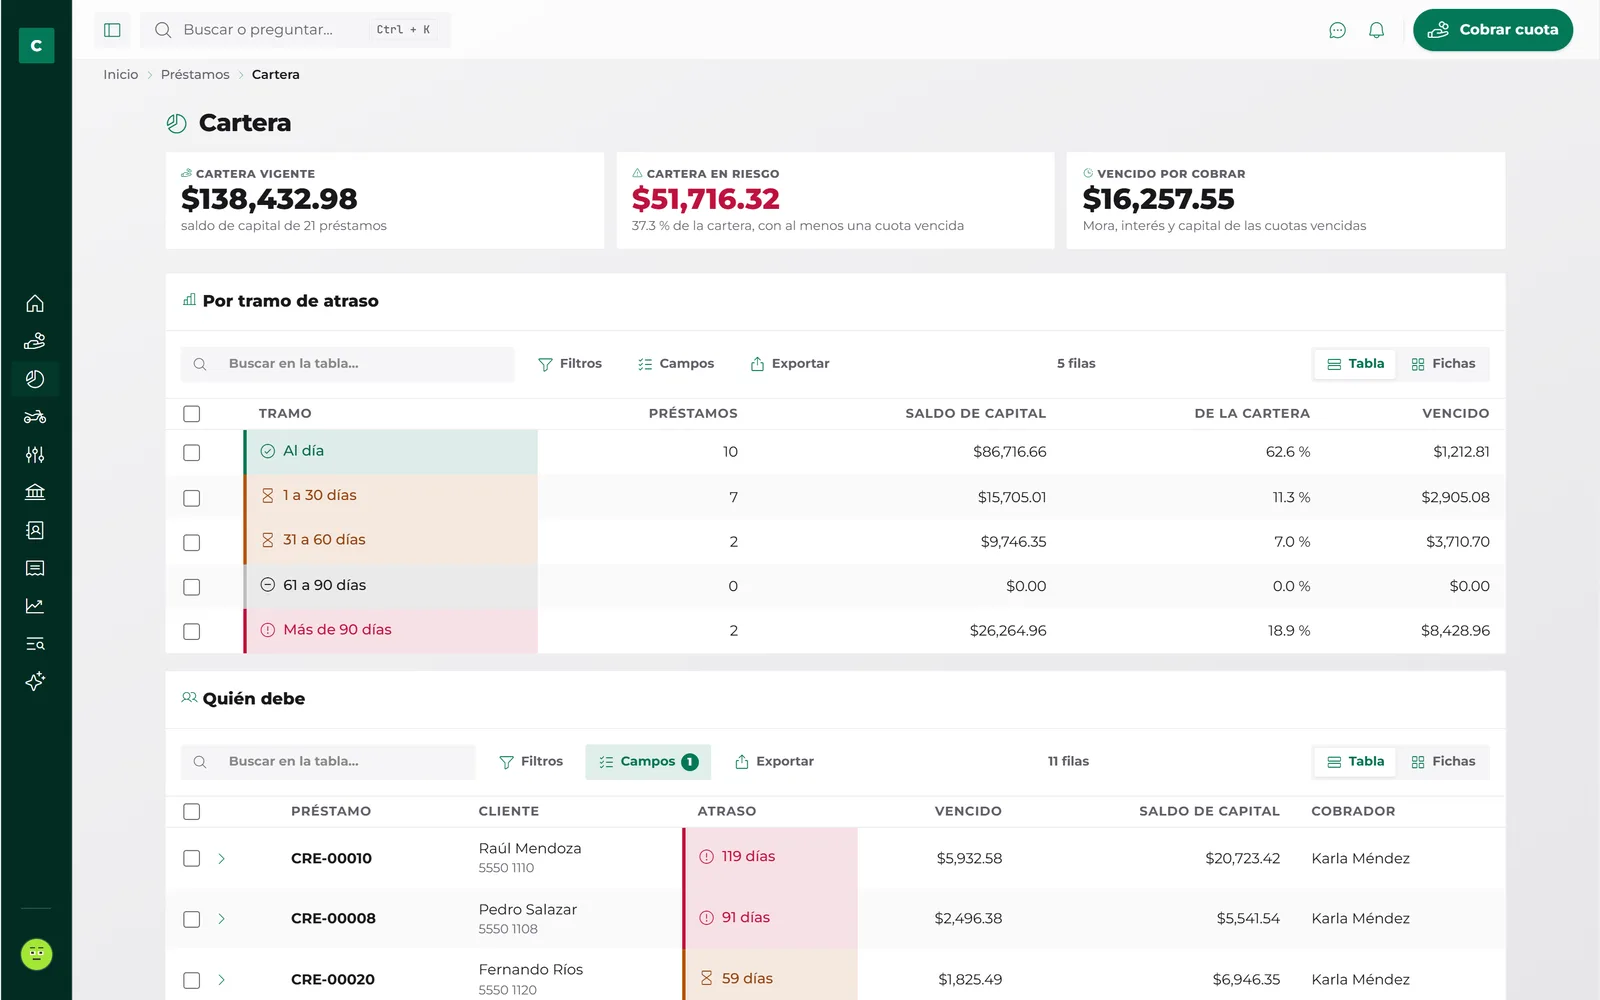Open the chat messages icon
1600x1000 pixels.
pos(1337,30)
